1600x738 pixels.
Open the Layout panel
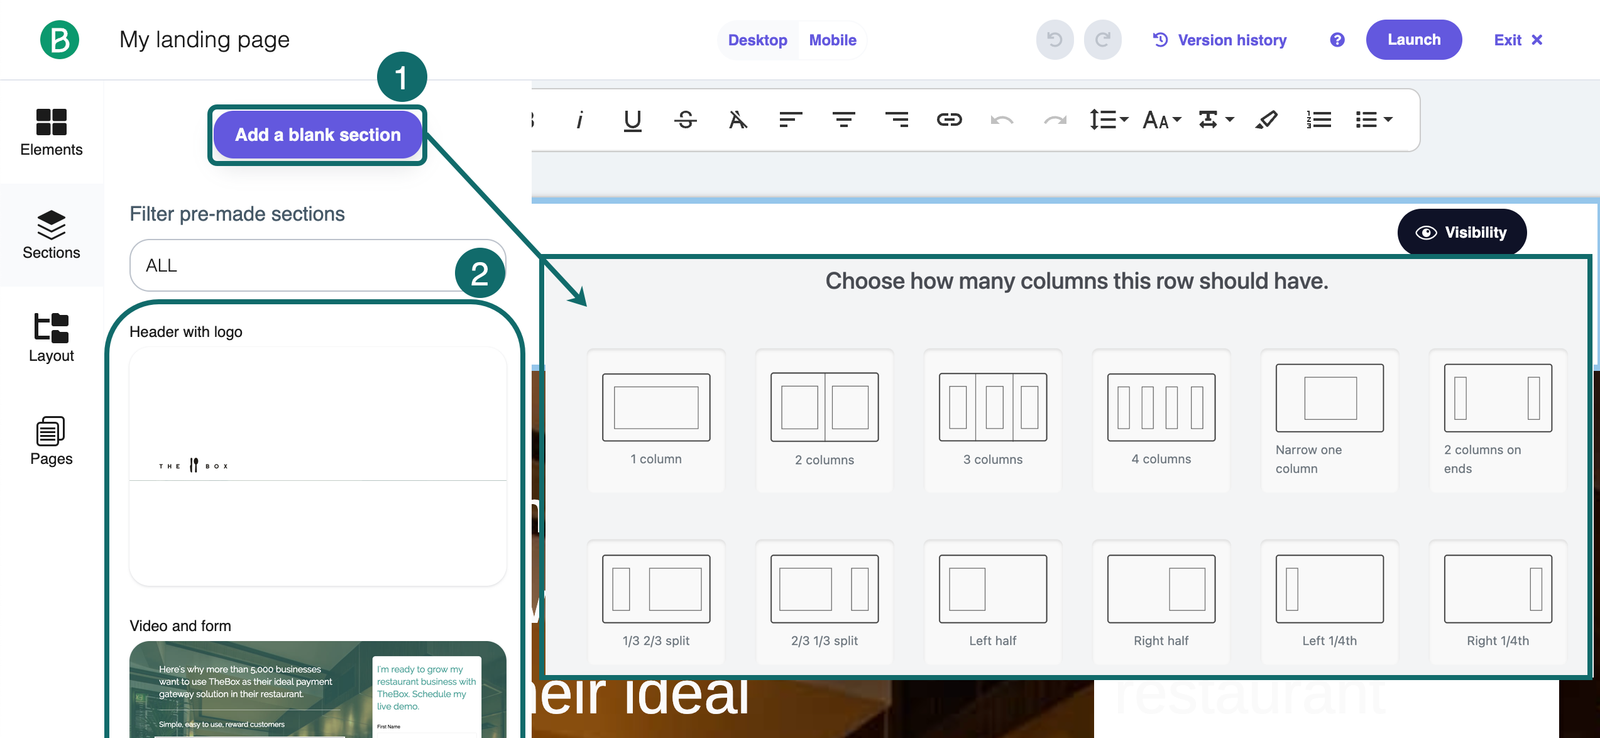51,338
